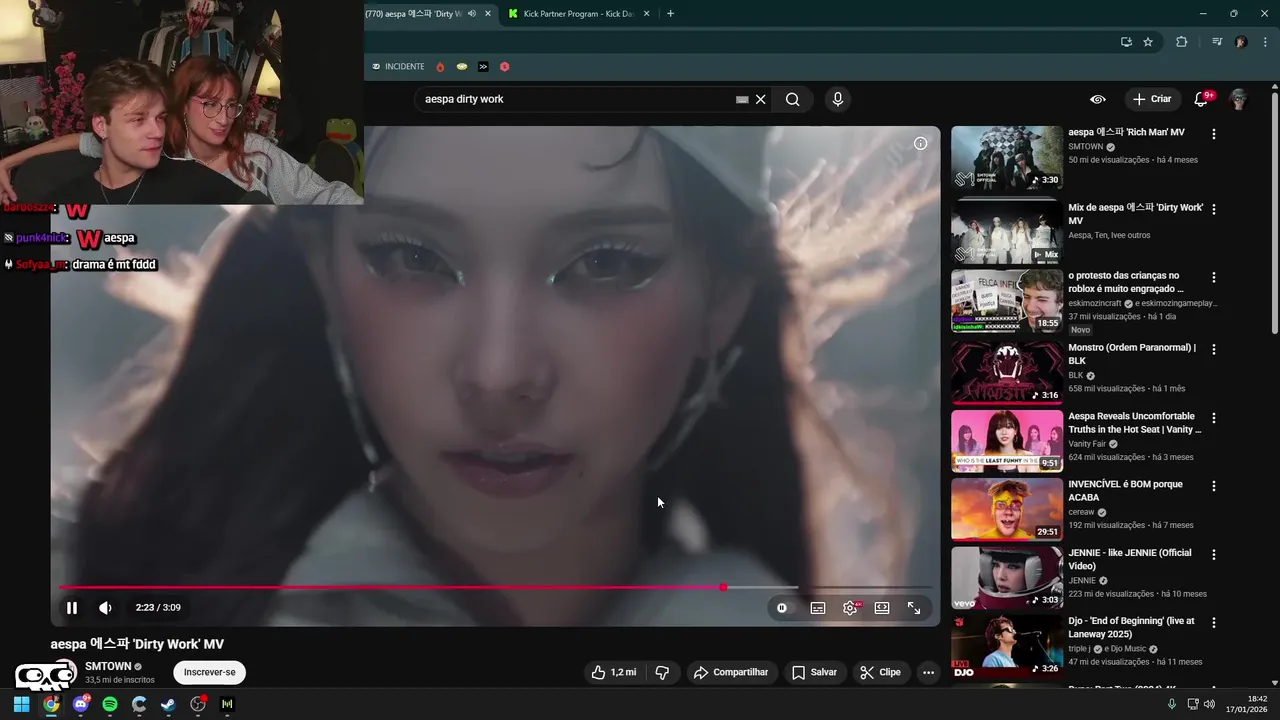Open options for aespa 'Rich Man' MV

pyautogui.click(x=1214, y=134)
